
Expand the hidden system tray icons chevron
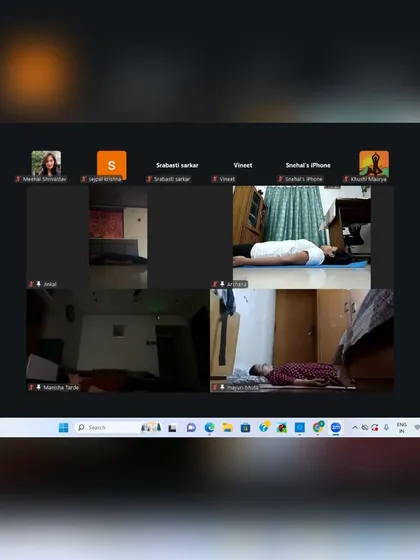[x=355, y=428]
